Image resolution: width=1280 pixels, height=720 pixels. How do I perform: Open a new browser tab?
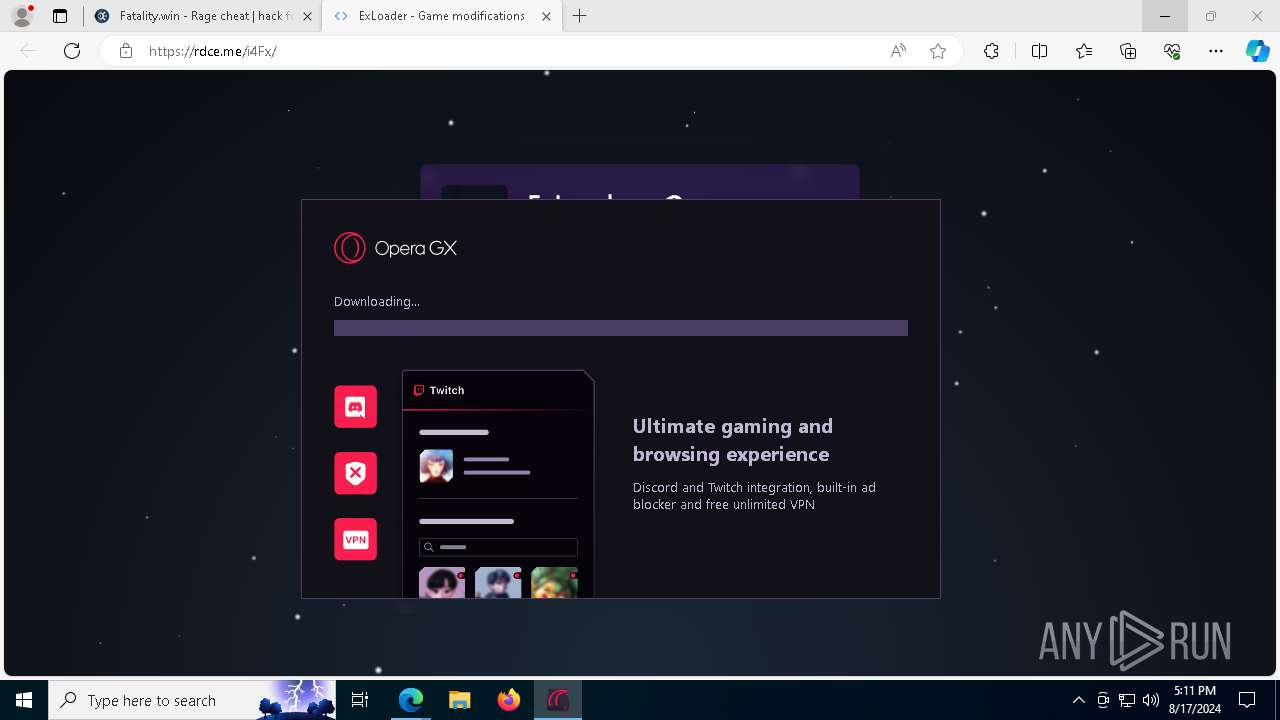click(x=580, y=16)
